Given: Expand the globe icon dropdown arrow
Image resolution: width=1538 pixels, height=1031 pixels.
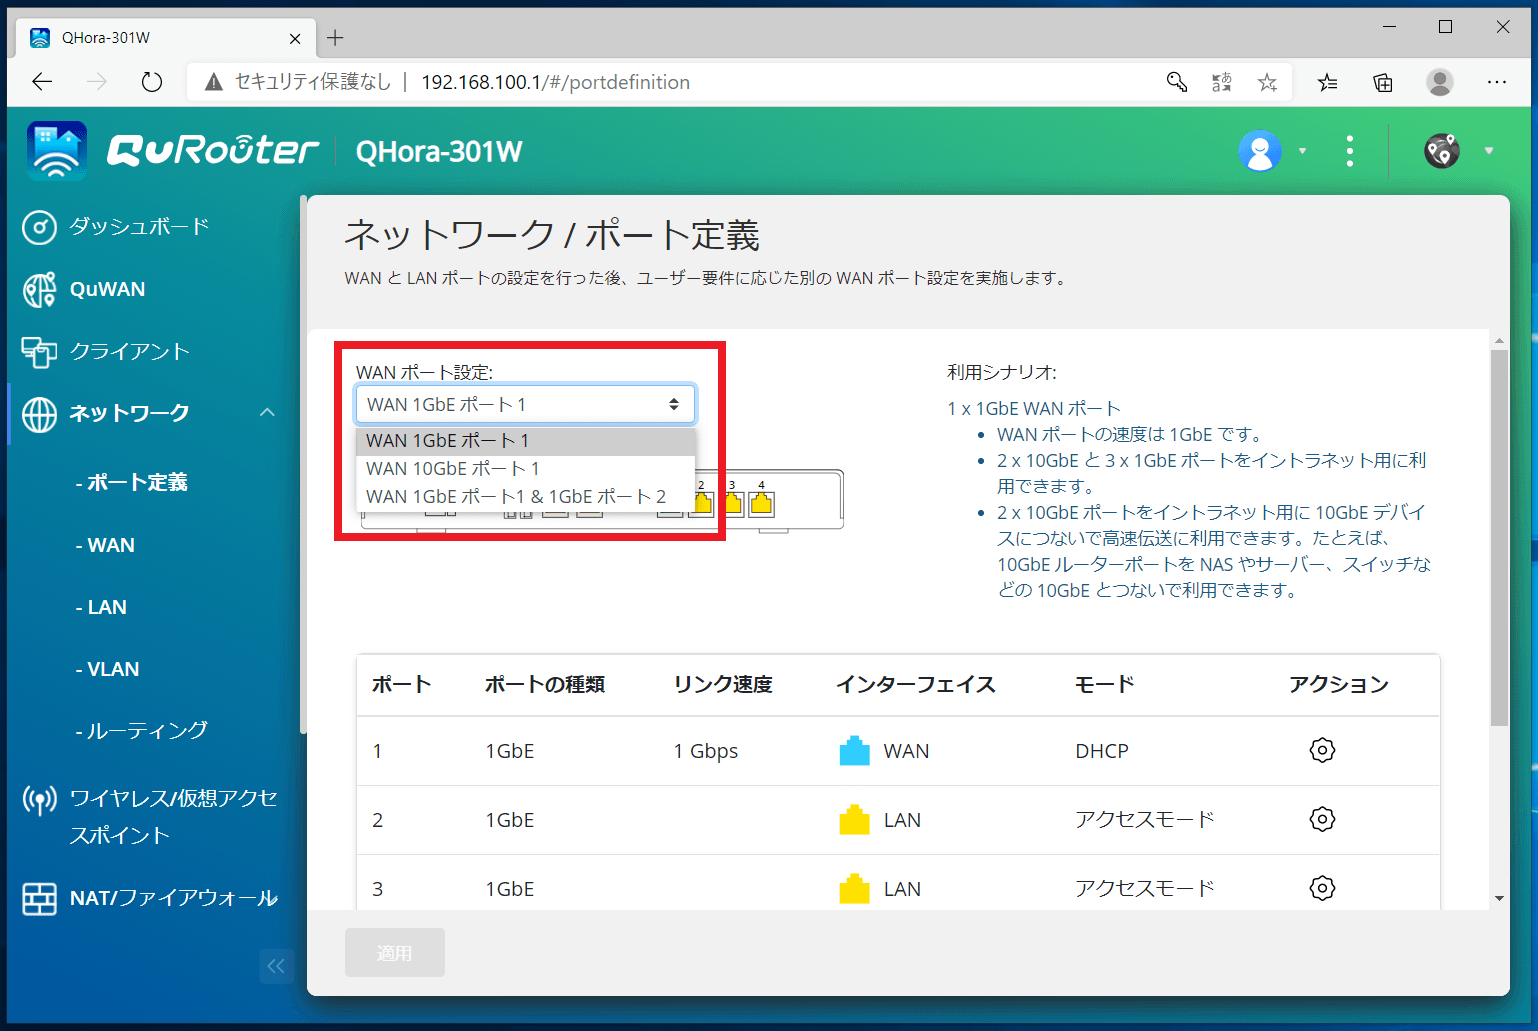Looking at the screenshot, I should pos(1489,151).
